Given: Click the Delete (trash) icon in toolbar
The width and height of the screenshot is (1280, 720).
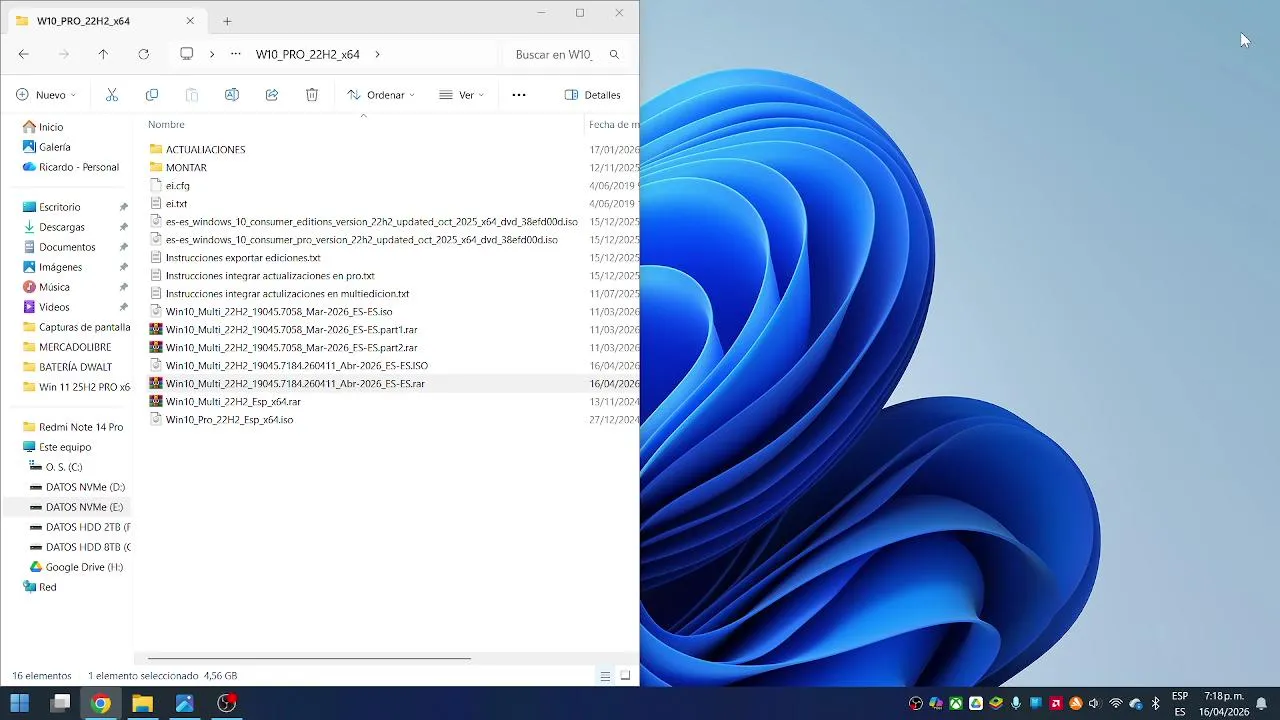Looking at the screenshot, I should 312,95.
